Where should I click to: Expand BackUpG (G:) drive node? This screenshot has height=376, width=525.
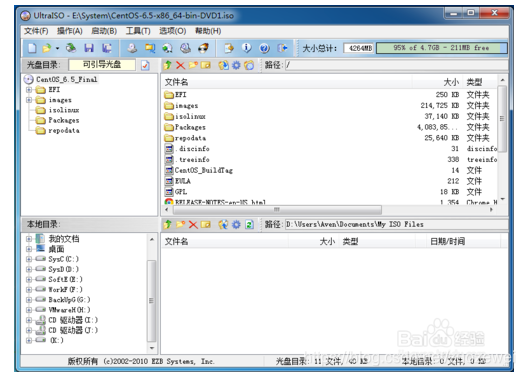point(29,300)
